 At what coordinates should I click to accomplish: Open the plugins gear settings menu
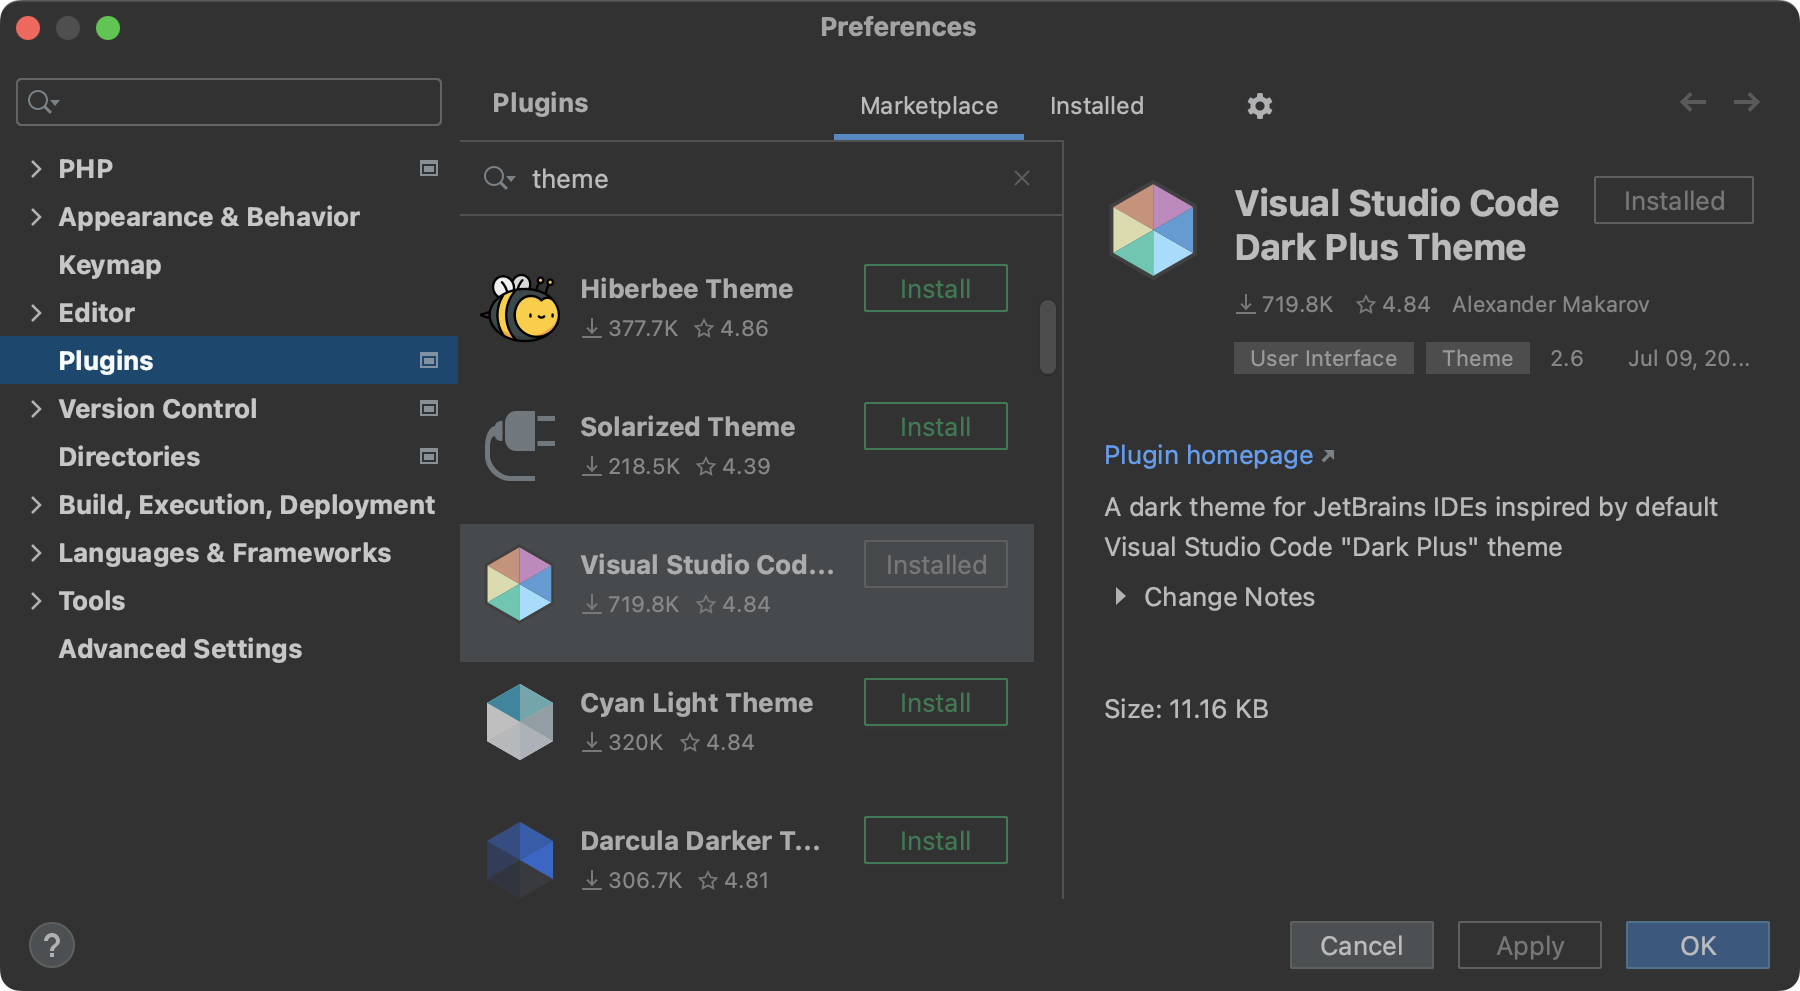1259,106
